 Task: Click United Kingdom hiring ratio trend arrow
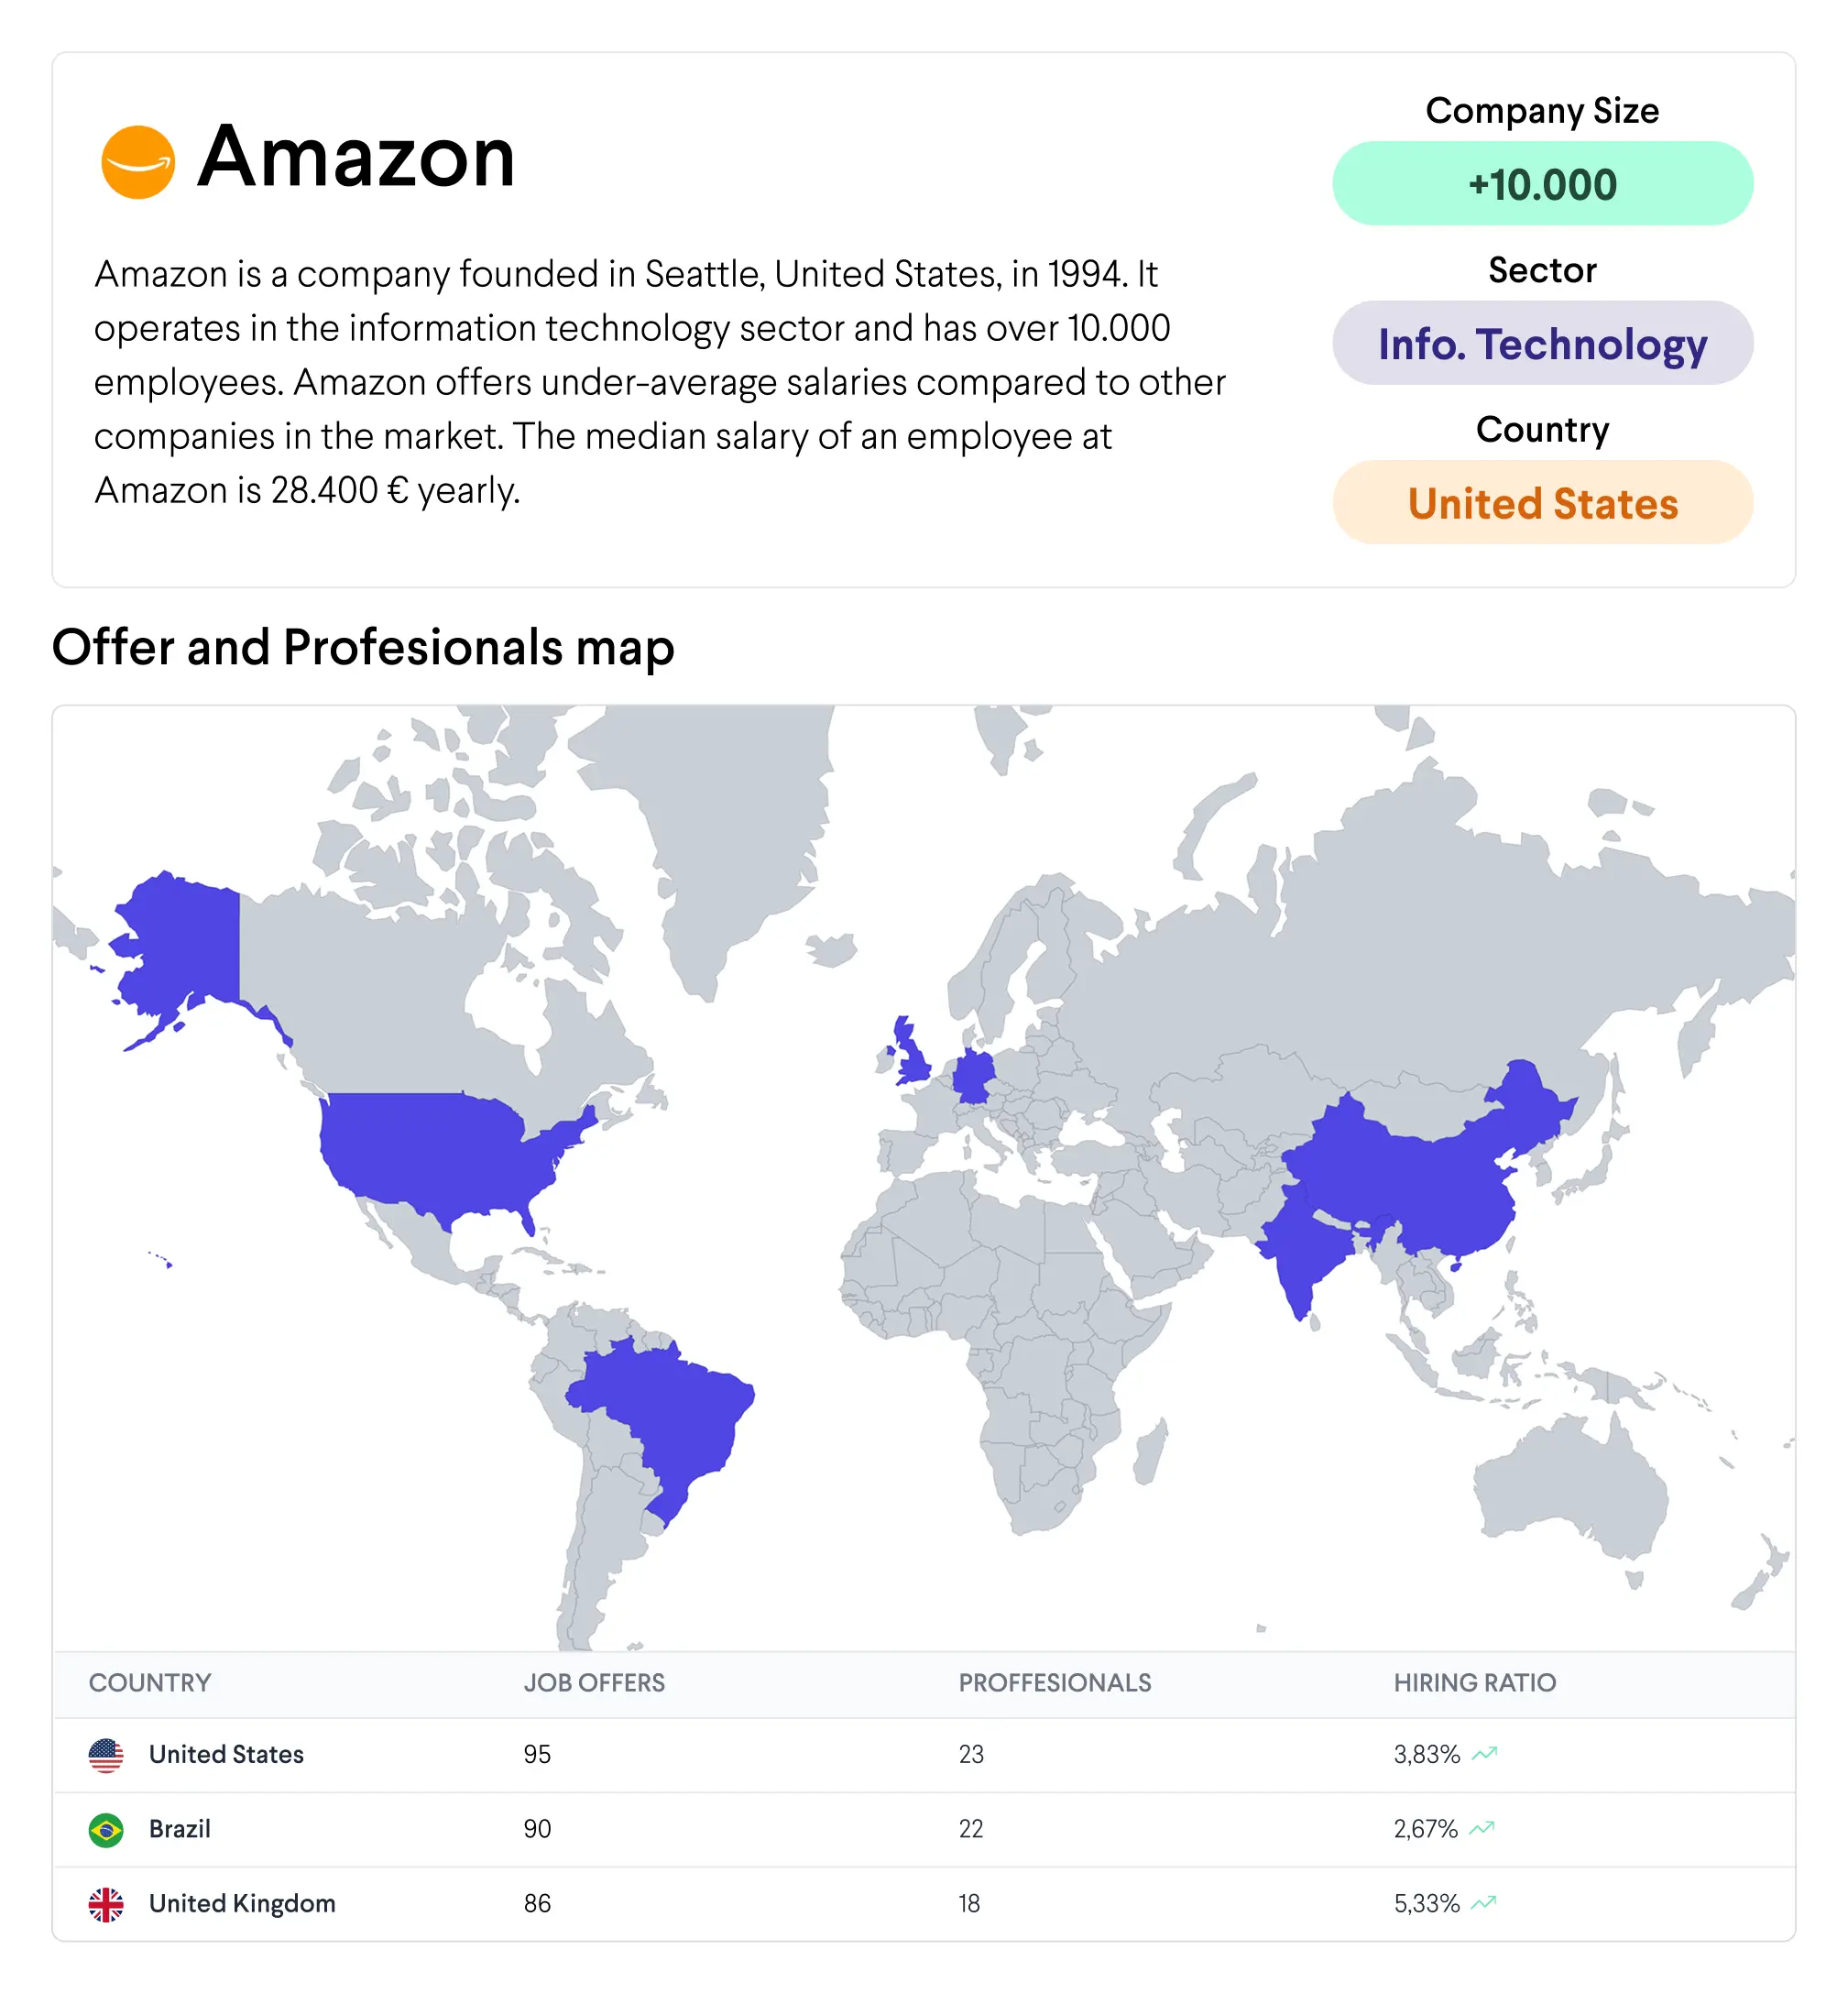pyautogui.click(x=1484, y=1902)
